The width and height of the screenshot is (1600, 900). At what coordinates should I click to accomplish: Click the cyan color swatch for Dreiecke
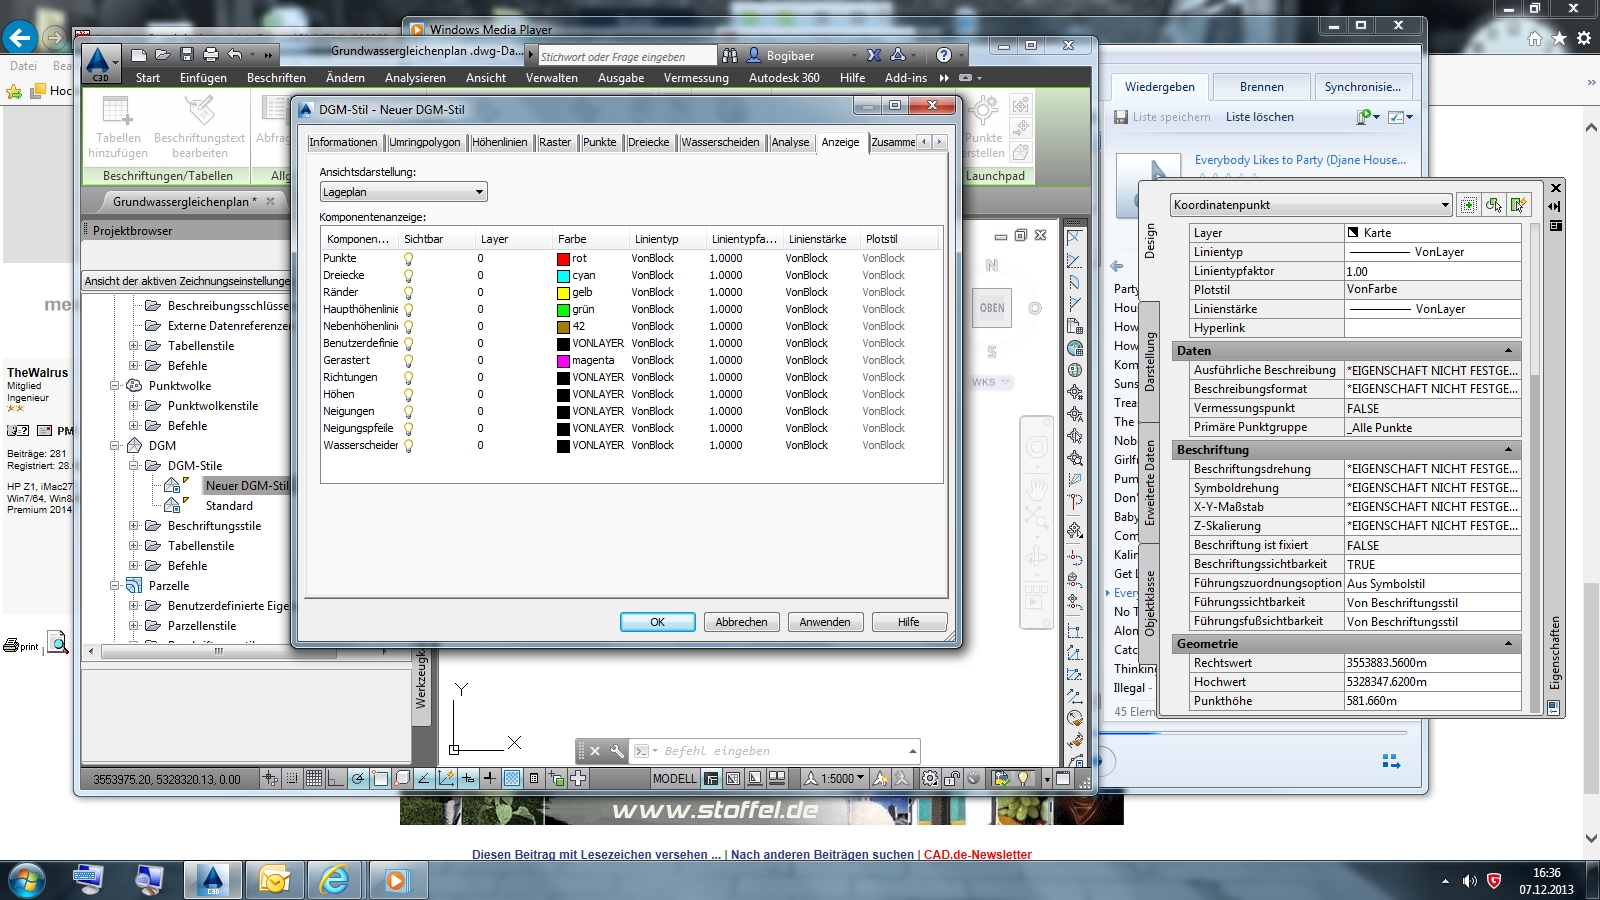tap(563, 275)
